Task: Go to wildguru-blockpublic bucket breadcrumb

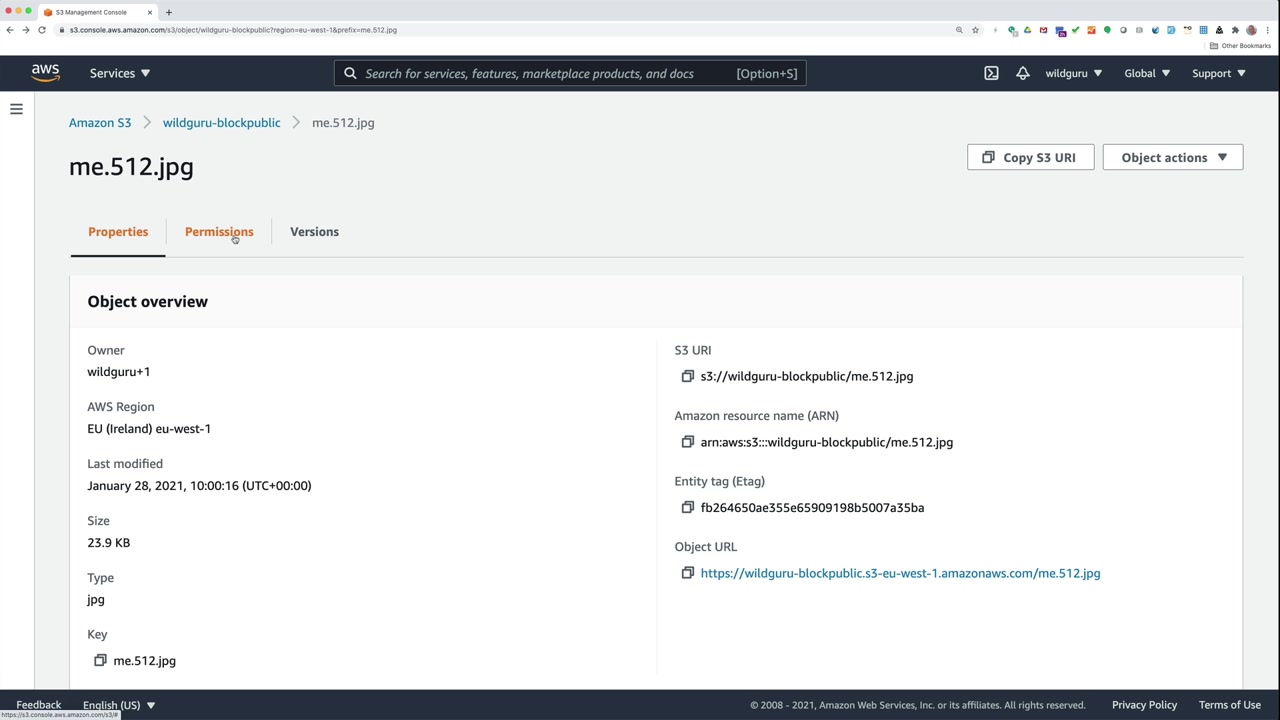Action: [221, 123]
